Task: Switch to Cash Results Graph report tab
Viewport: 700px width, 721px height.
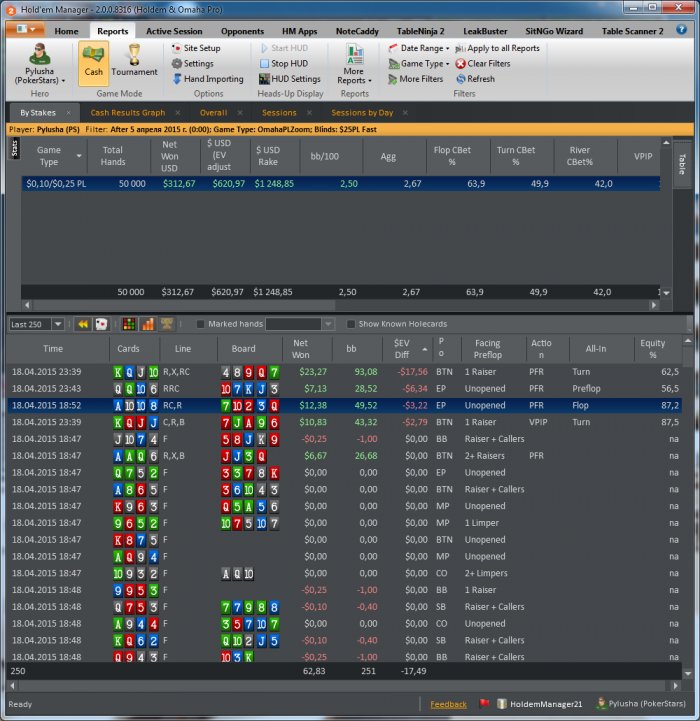Action: tap(127, 113)
